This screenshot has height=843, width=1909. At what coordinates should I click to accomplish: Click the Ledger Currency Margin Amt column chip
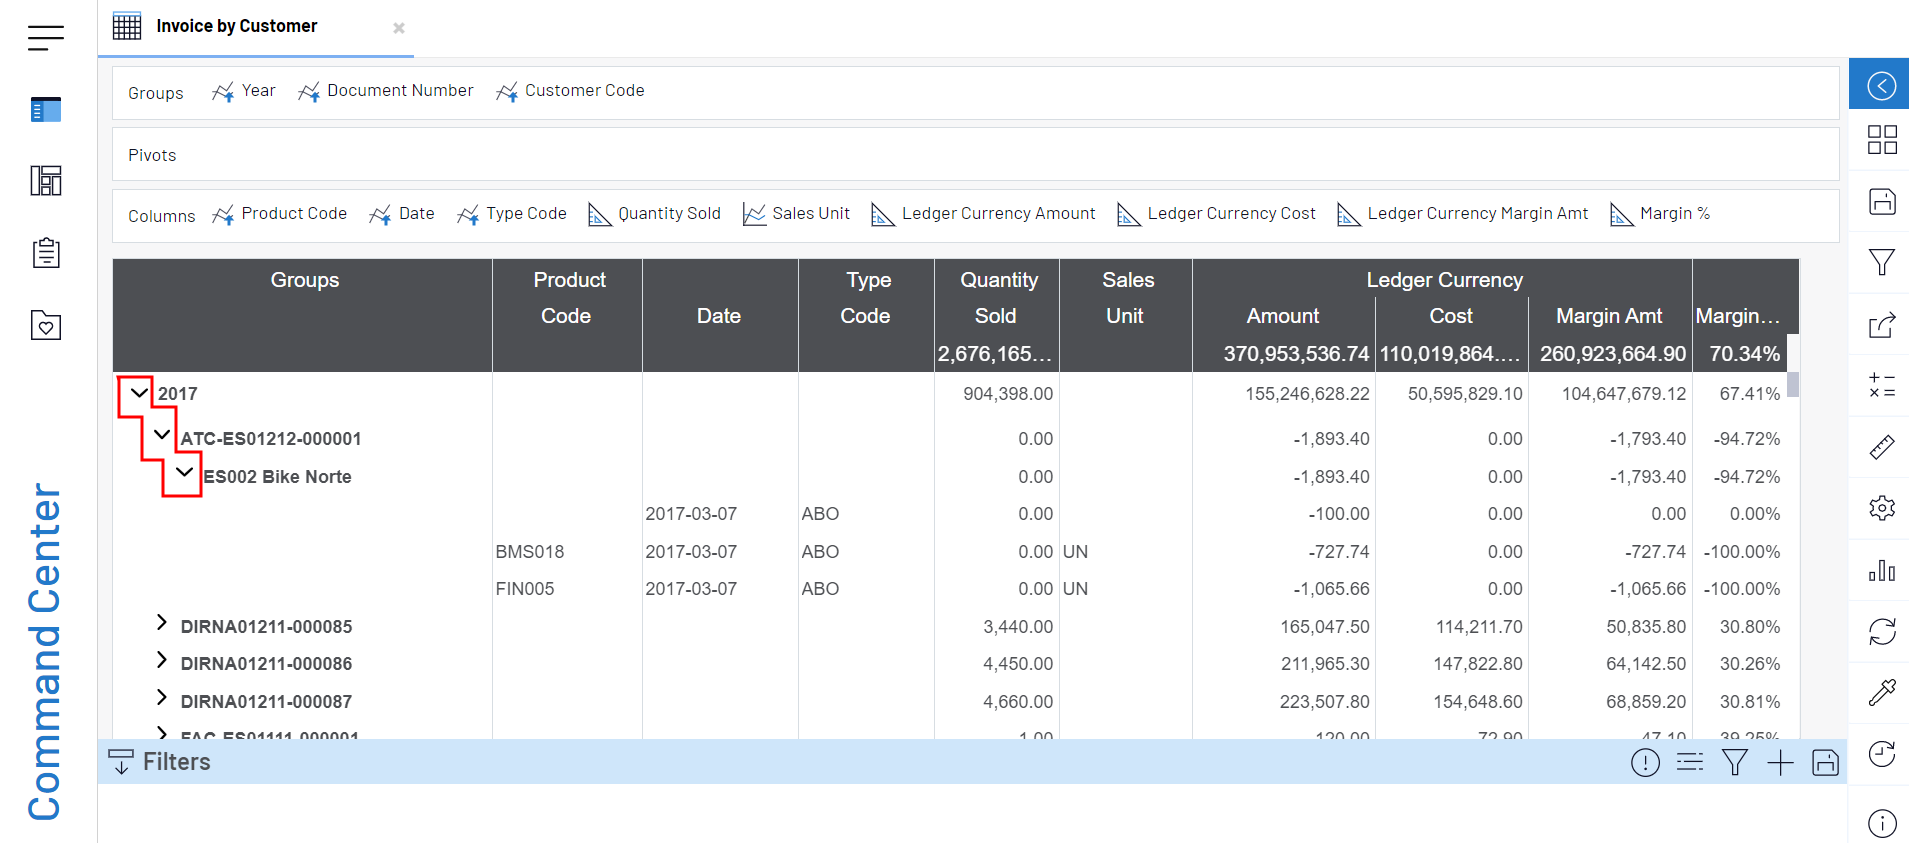pos(1476,214)
